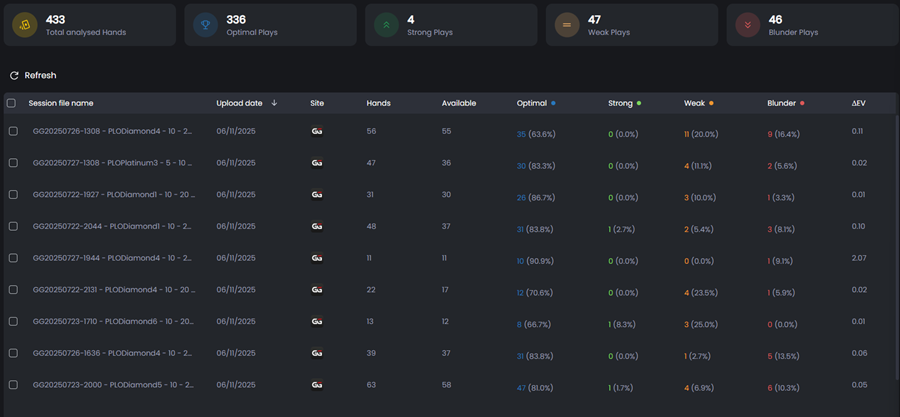Sort by Blunder column header
This screenshot has height=417, width=900.
[x=781, y=103]
